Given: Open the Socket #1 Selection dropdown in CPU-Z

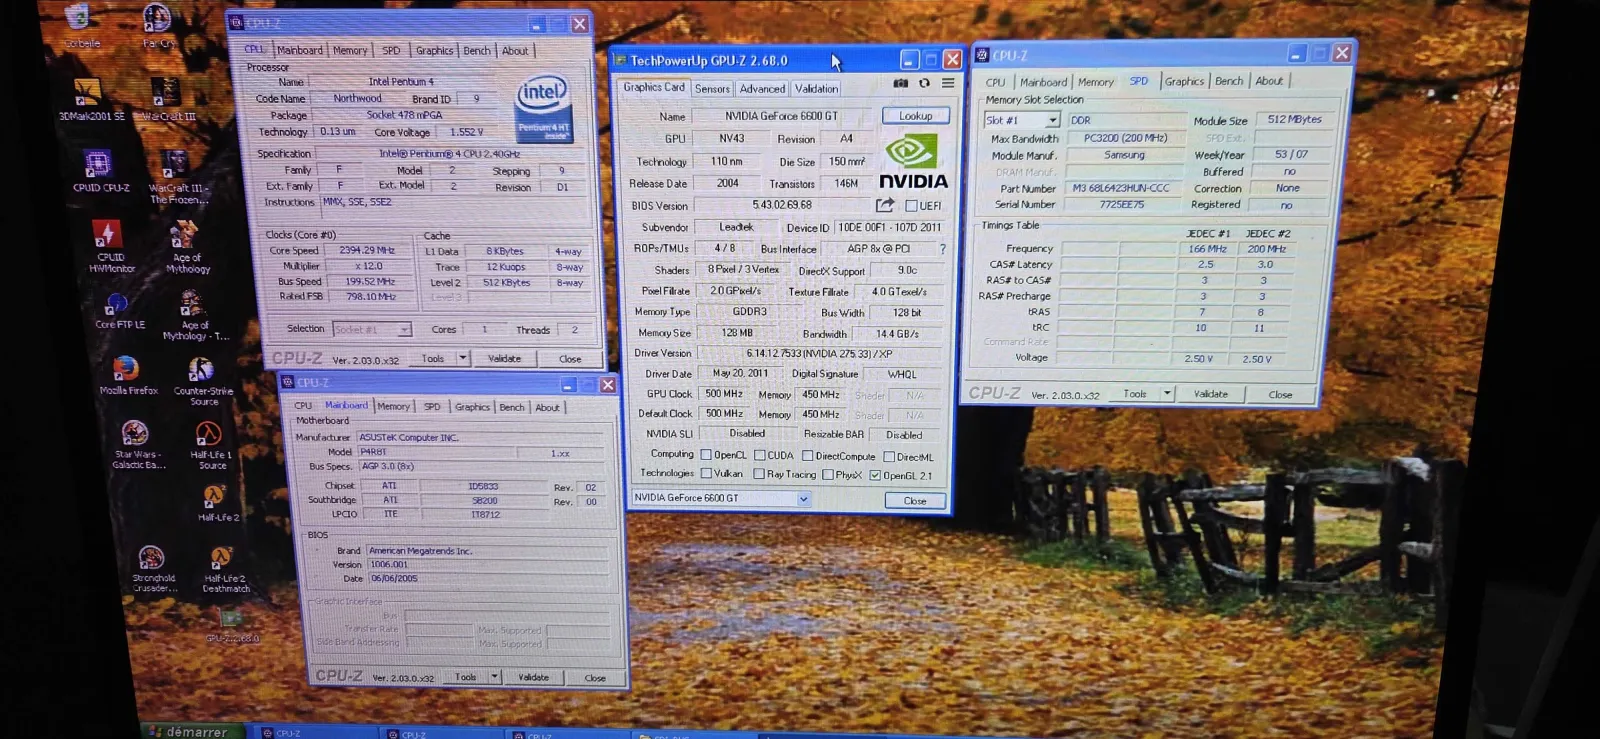Looking at the screenshot, I should tap(403, 330).
